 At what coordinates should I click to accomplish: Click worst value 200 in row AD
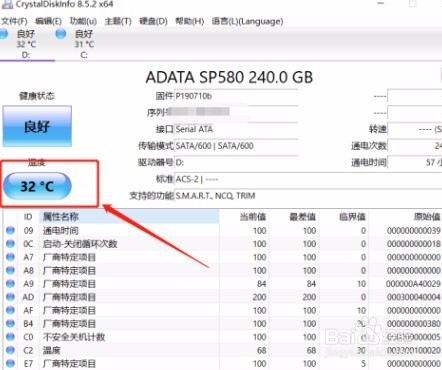[309, 297]
